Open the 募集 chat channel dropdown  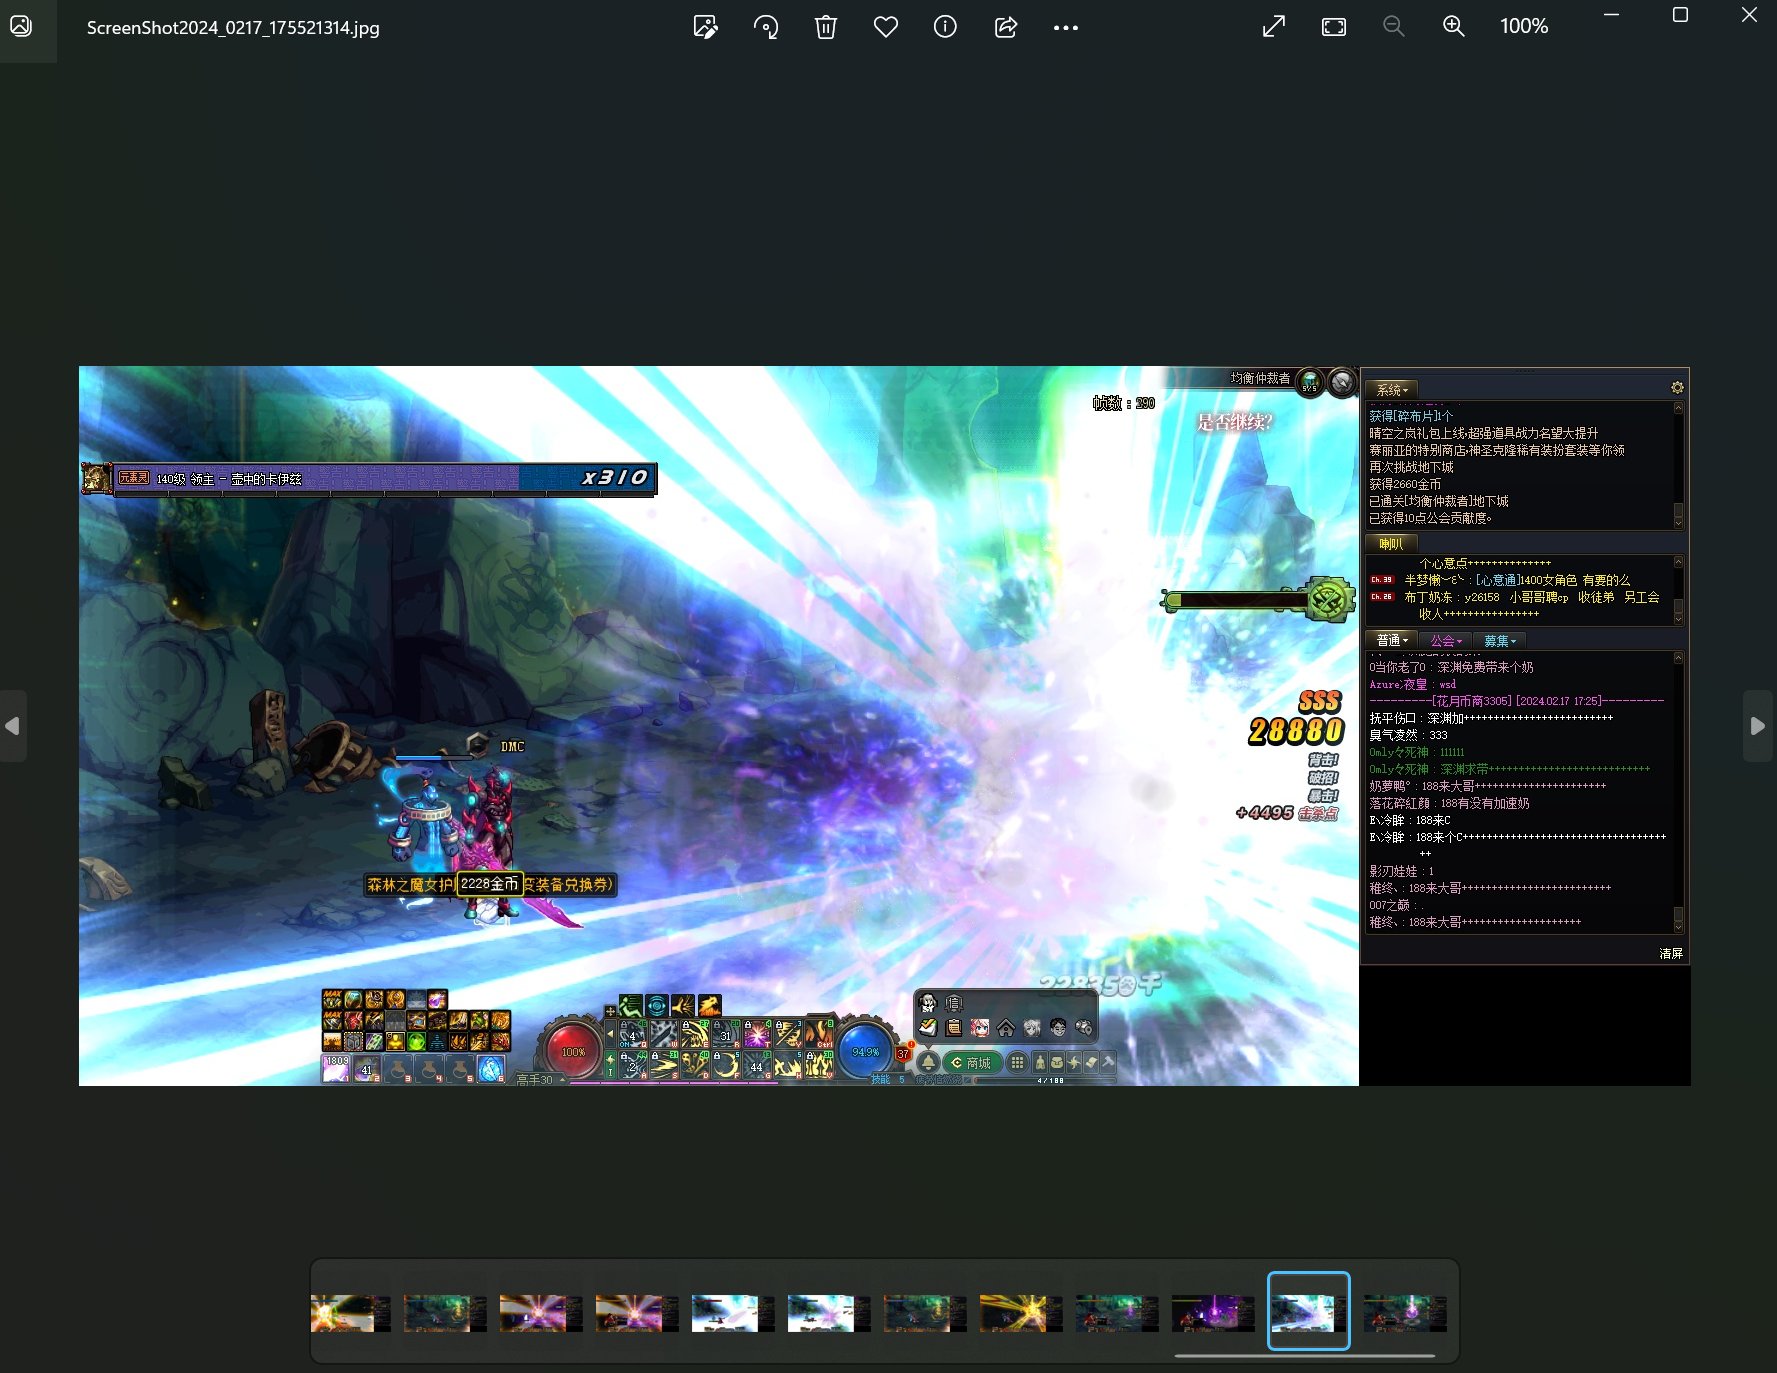click(1499, 640)
